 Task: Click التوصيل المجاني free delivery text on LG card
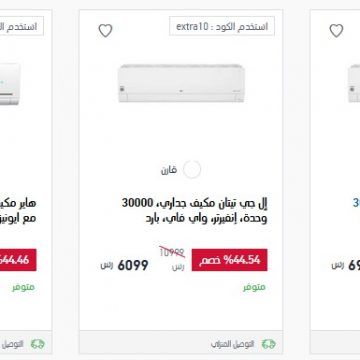click(232, 344)
